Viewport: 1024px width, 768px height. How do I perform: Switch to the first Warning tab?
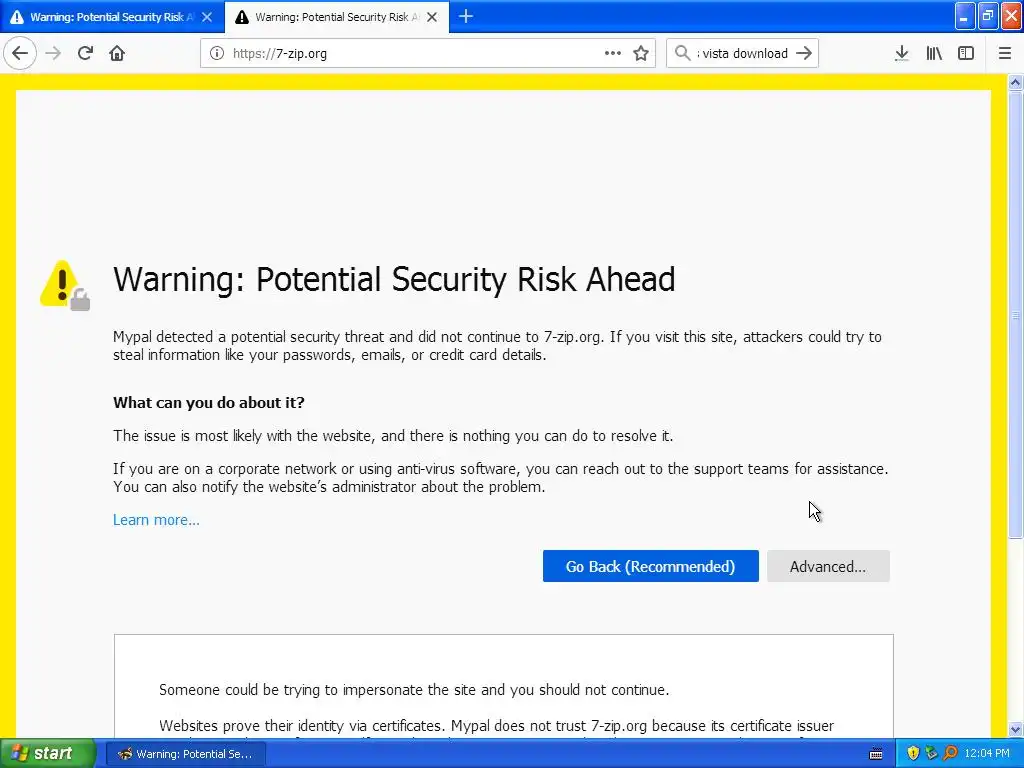[x=111, y=17]
